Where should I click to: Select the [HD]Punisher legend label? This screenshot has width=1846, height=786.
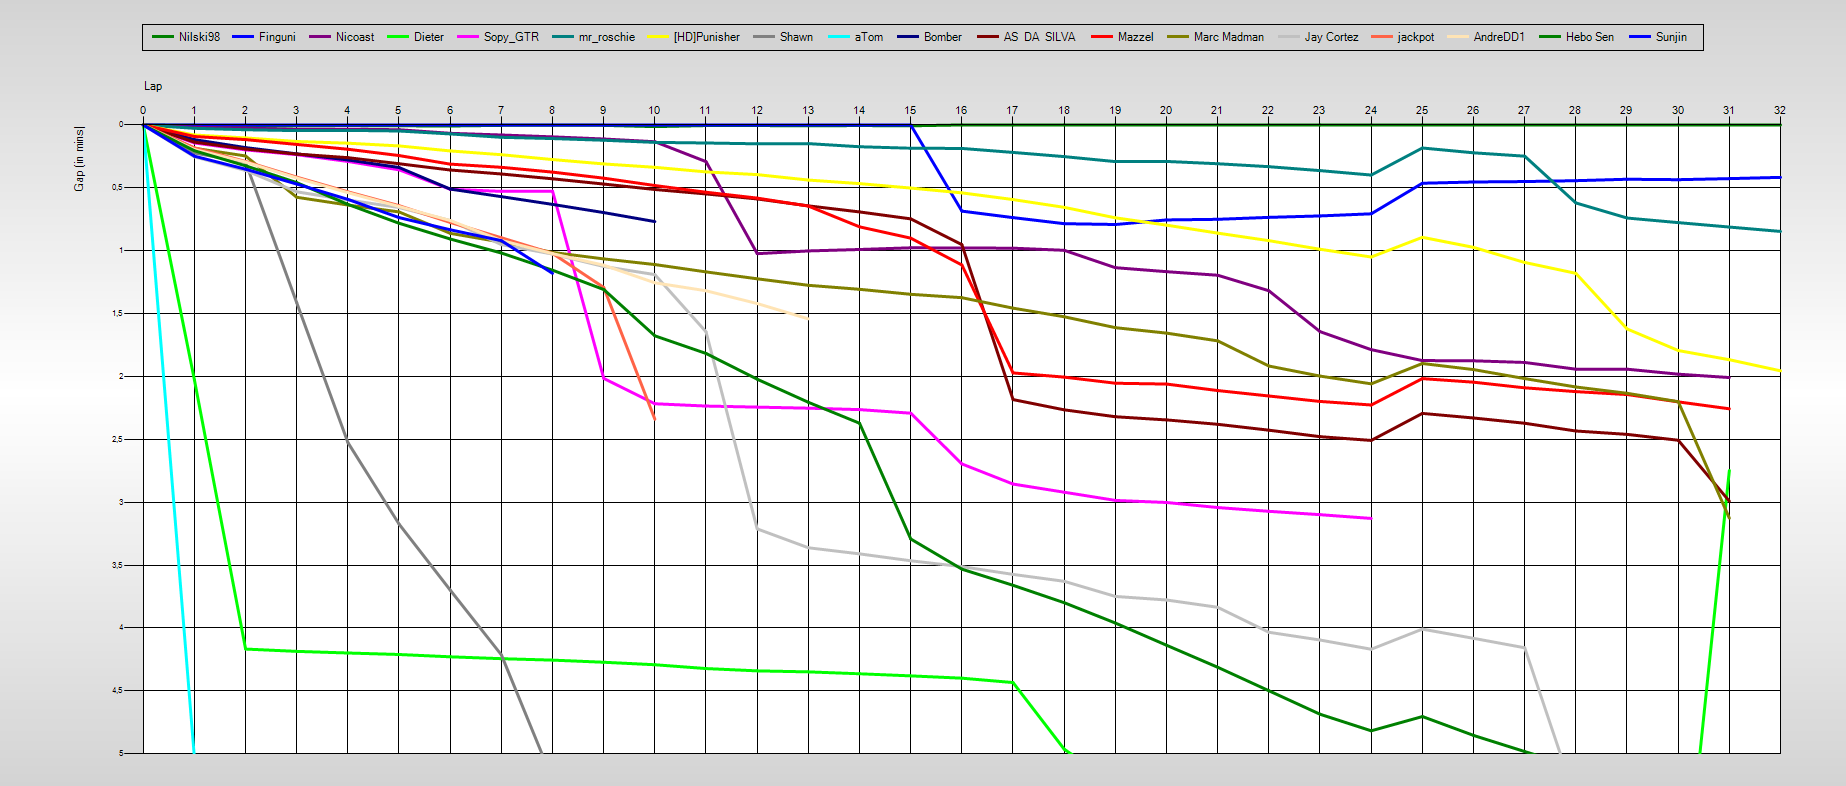[706, 37]
